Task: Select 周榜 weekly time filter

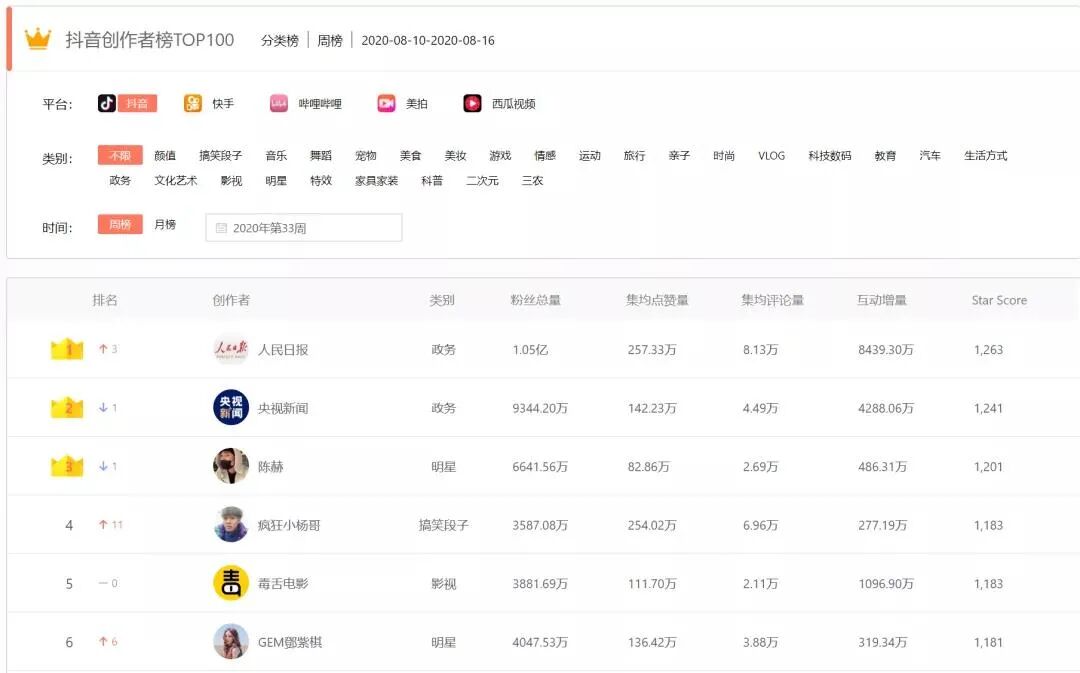Action: (120, 225)
